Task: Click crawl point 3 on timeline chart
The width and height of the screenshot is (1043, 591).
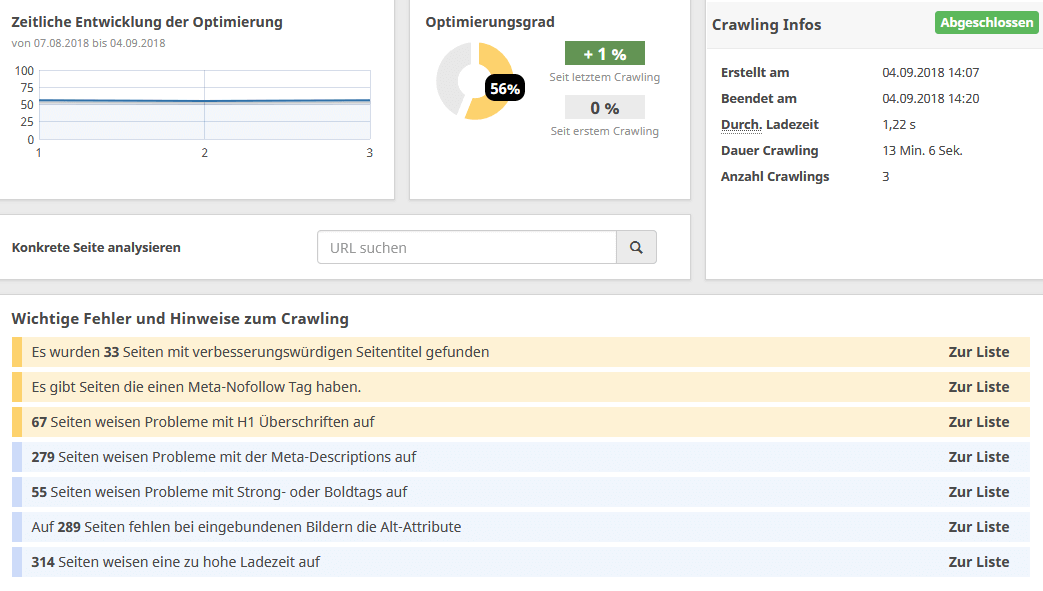Action: pyautogui.click(x=369, y=101)
